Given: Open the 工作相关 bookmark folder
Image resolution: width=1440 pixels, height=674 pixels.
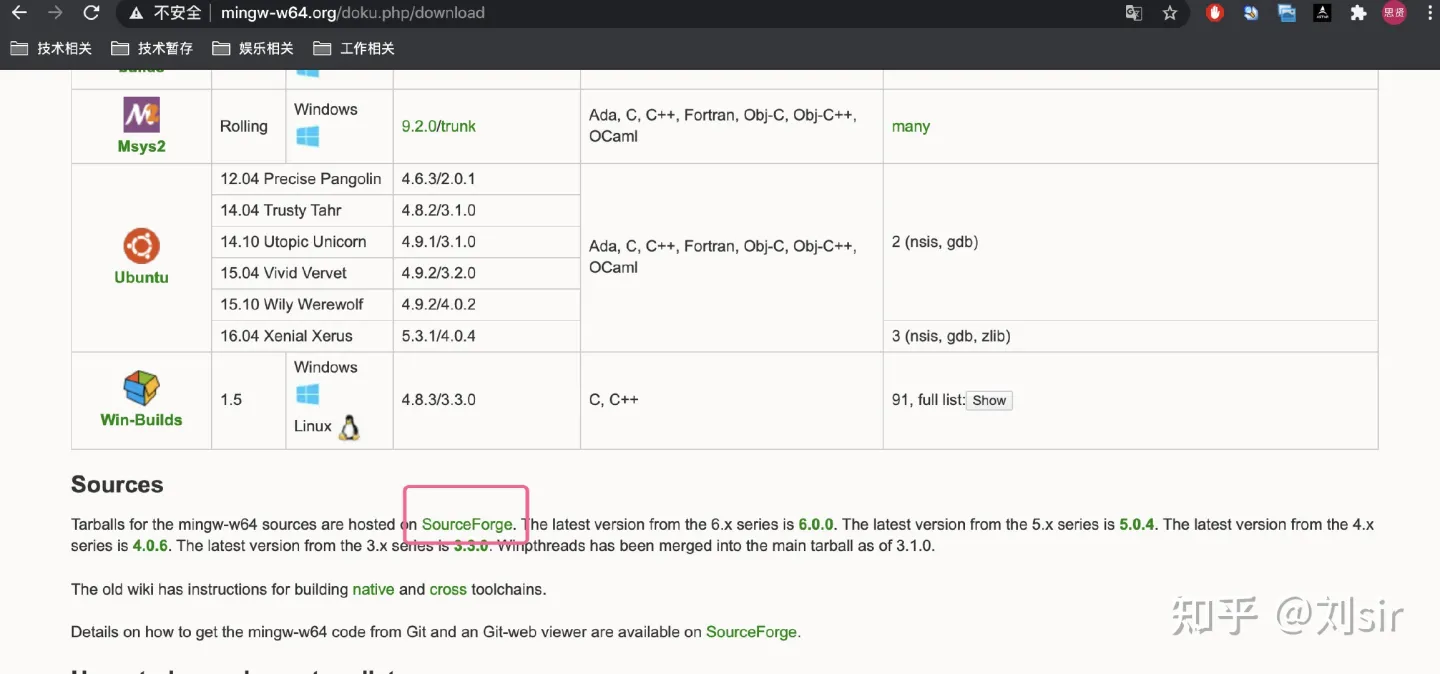Looking at the screenshot, I should coord(354,48).
